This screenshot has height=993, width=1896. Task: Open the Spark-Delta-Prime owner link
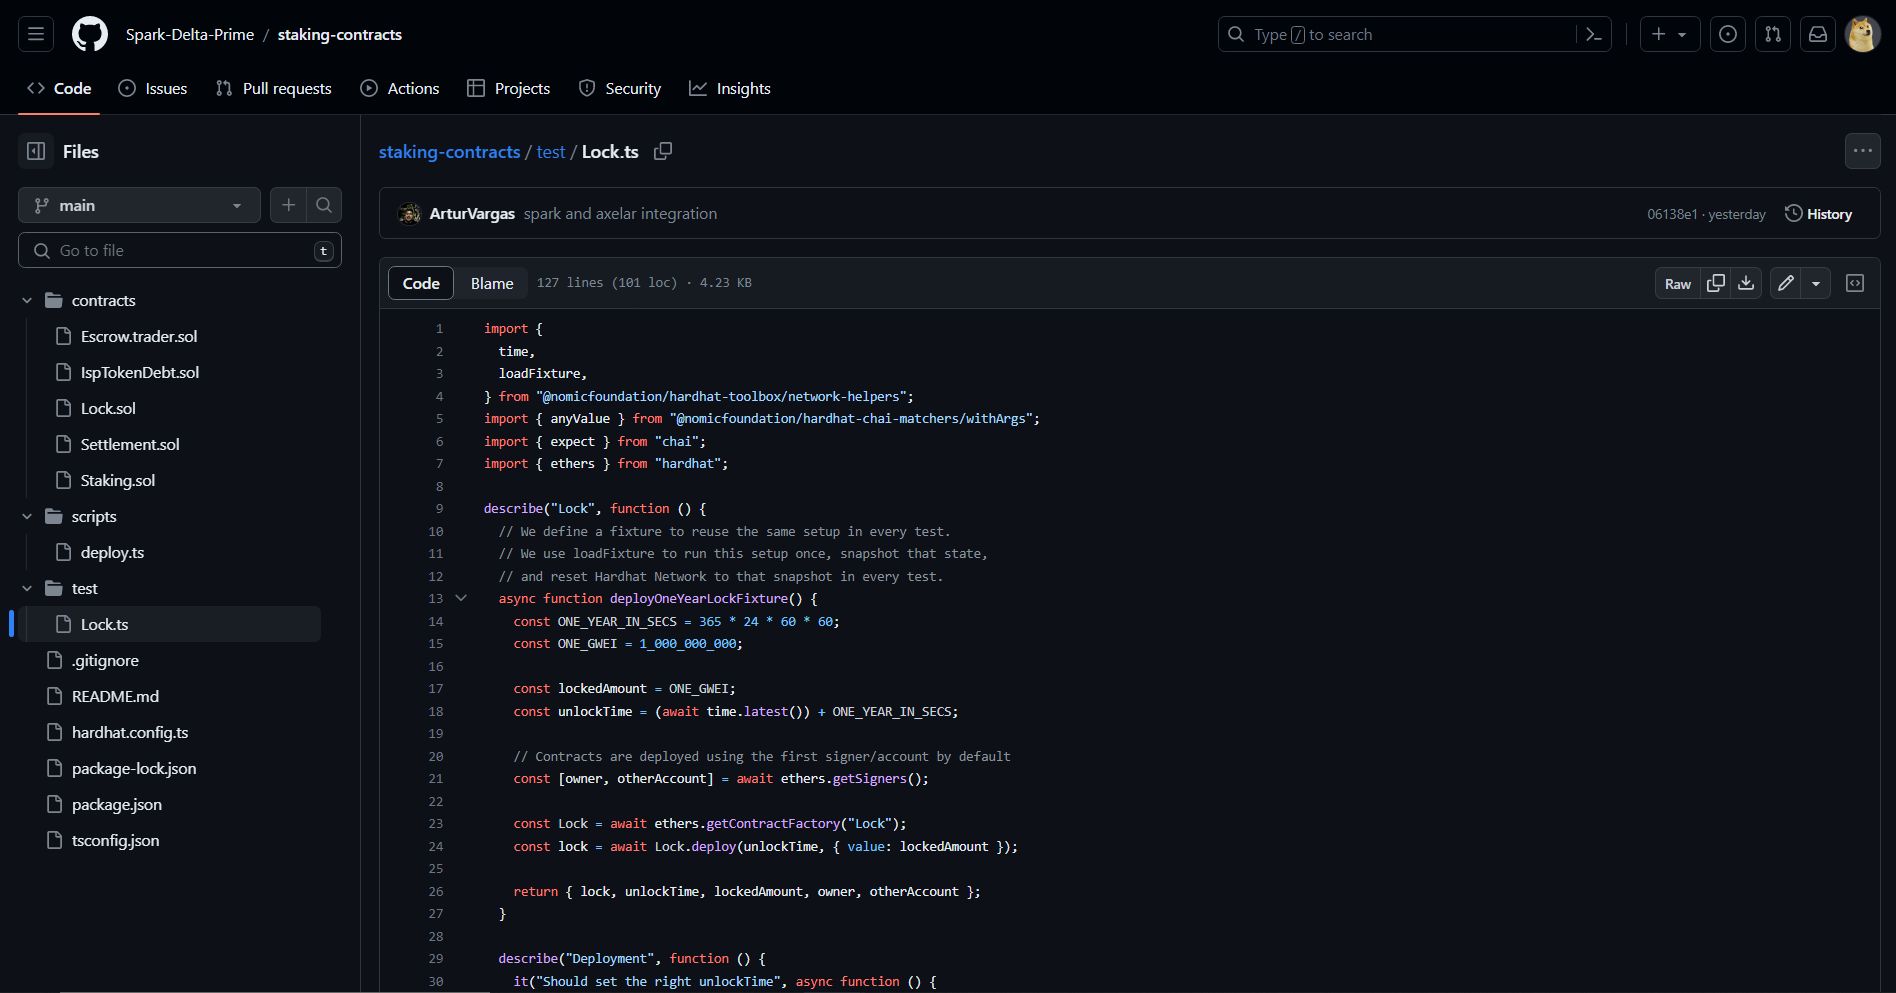(x=190, y=34)
